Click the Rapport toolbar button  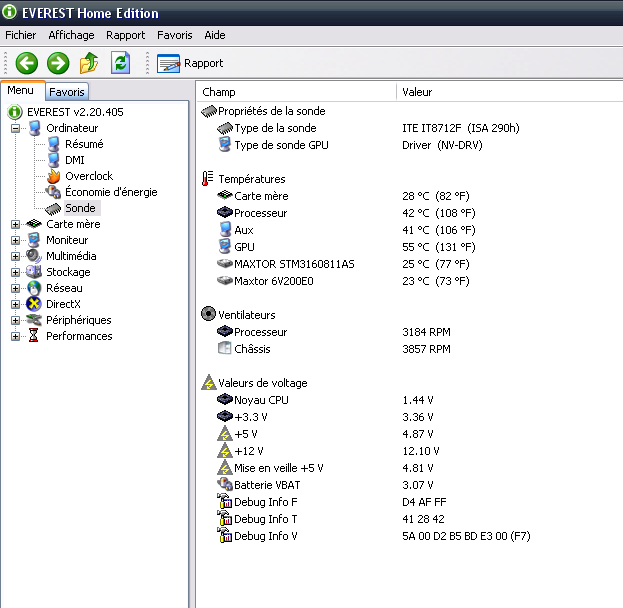190,63
